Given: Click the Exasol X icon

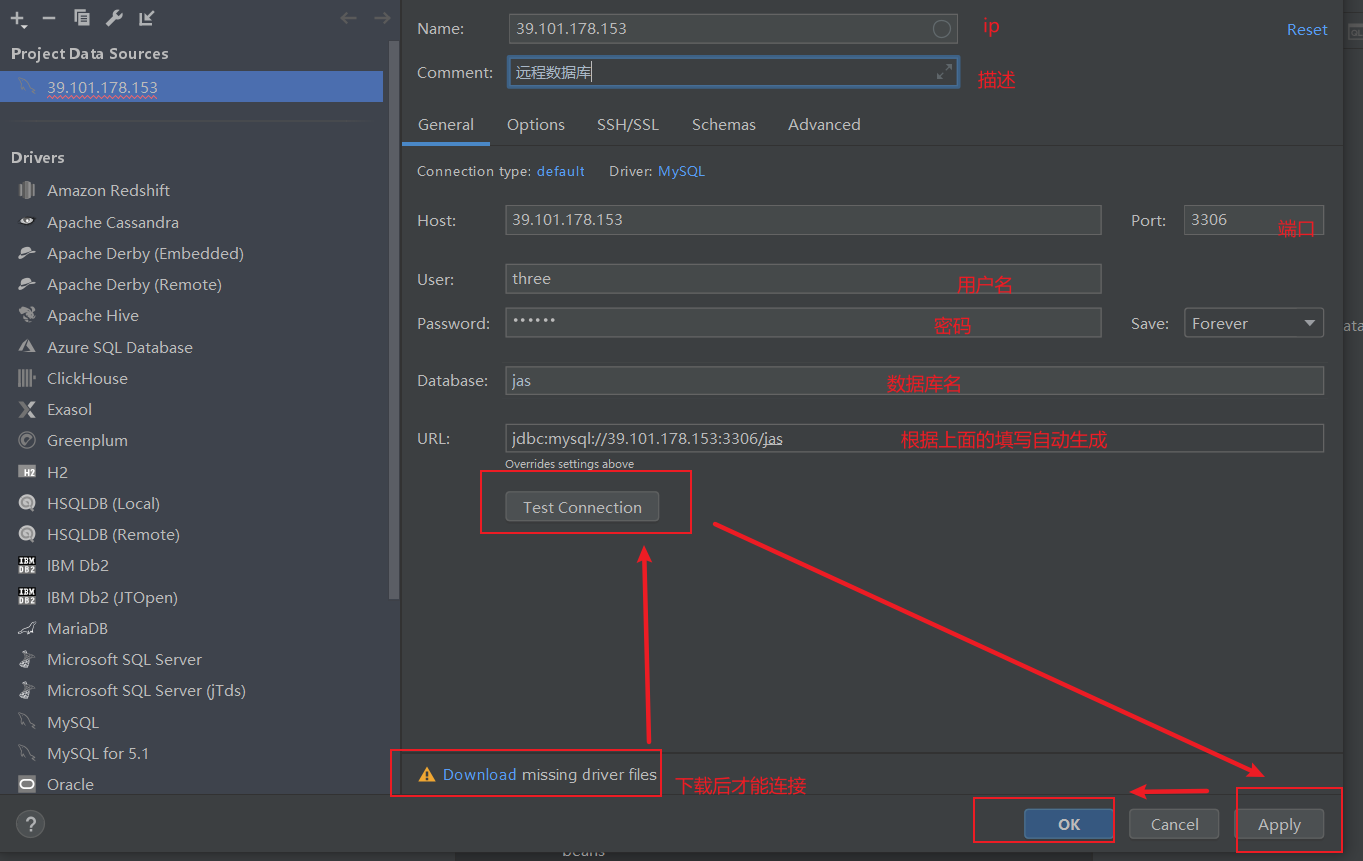Looking at the screenshot, I should pos(27,409).
